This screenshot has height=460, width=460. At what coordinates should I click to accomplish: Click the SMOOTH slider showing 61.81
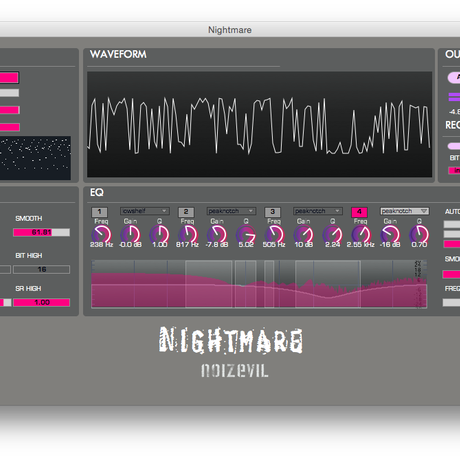tap(42, 232)
